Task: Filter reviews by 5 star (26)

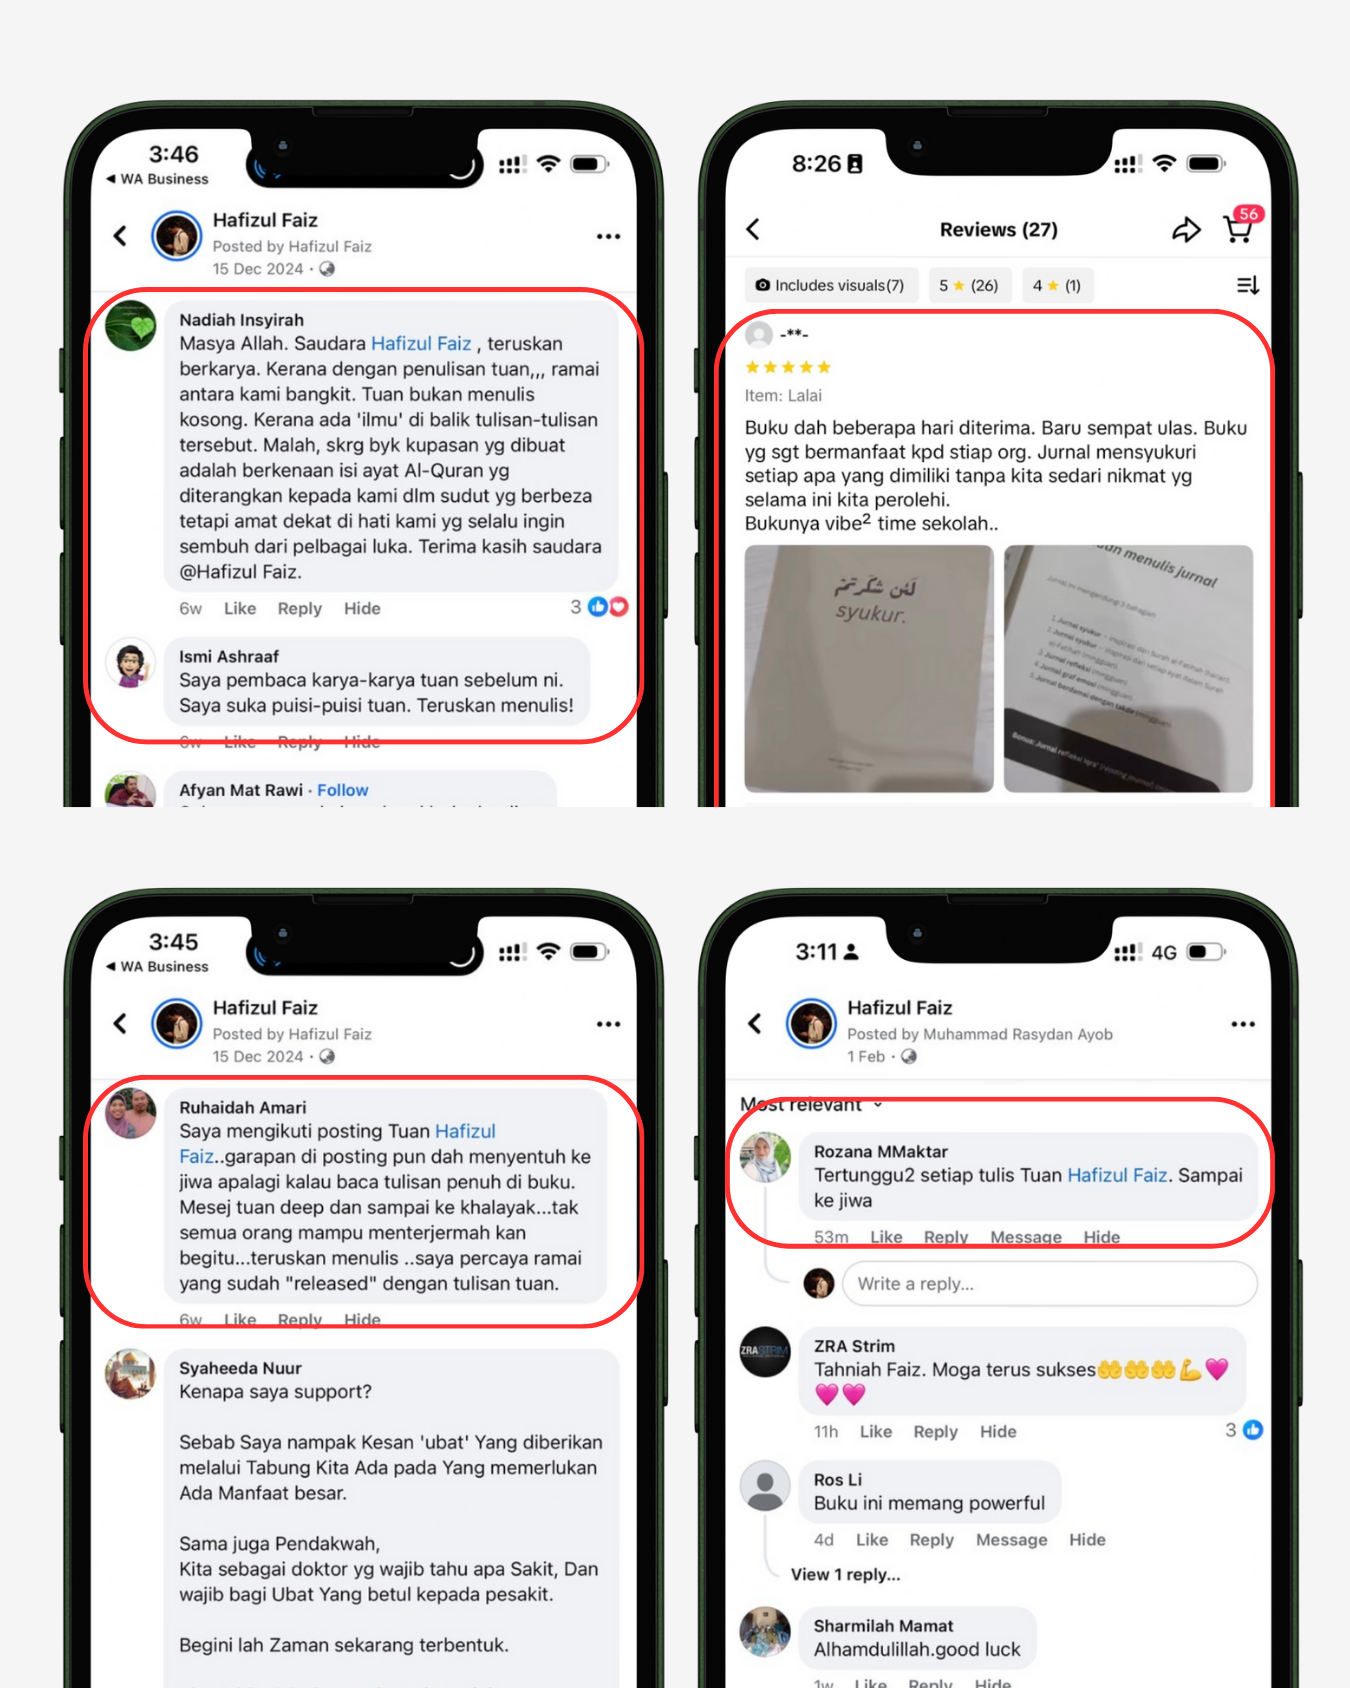Action: (x=969, y=286)
